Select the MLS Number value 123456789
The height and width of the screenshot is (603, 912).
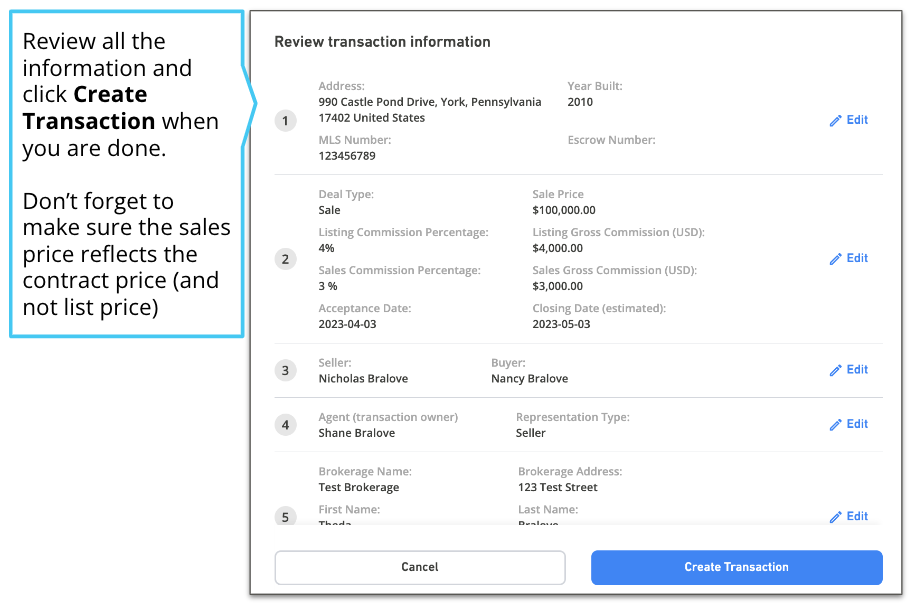click(x=345, y=156)
